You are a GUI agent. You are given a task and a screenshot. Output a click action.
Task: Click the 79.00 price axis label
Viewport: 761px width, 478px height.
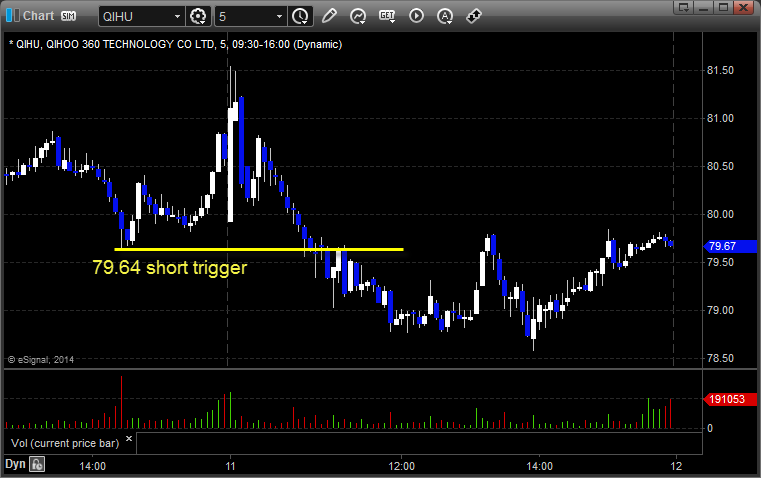pos(720,311)
